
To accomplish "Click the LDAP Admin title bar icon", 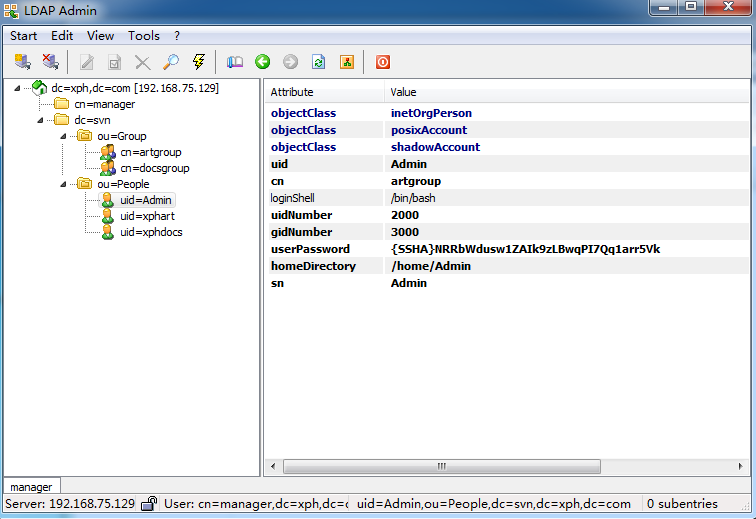I will (x=11, y=11).
